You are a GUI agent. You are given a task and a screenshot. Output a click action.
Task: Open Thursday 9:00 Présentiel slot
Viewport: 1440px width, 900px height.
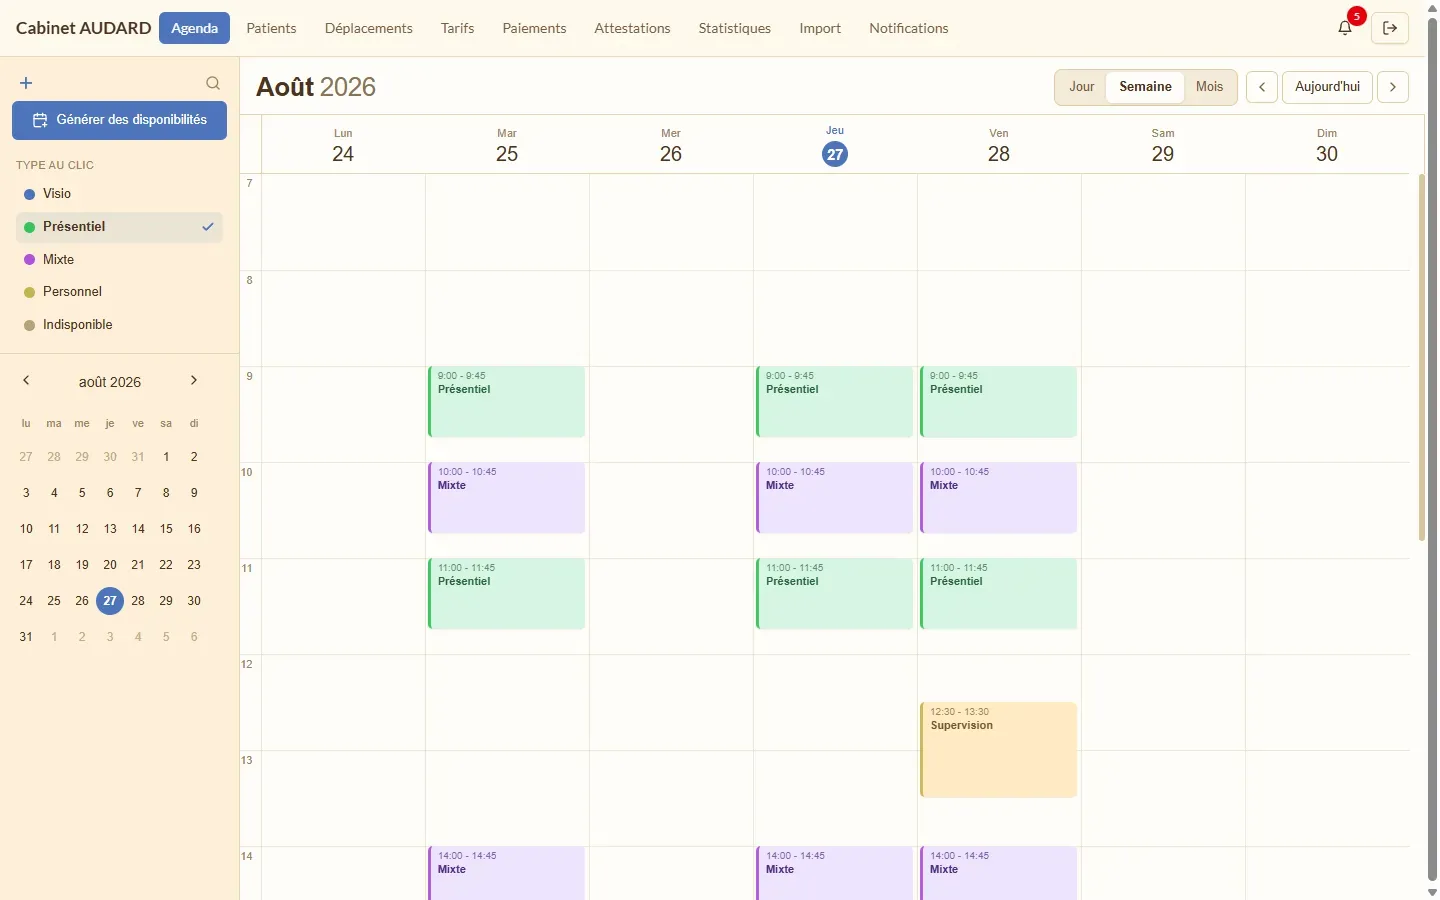point(835,402)
